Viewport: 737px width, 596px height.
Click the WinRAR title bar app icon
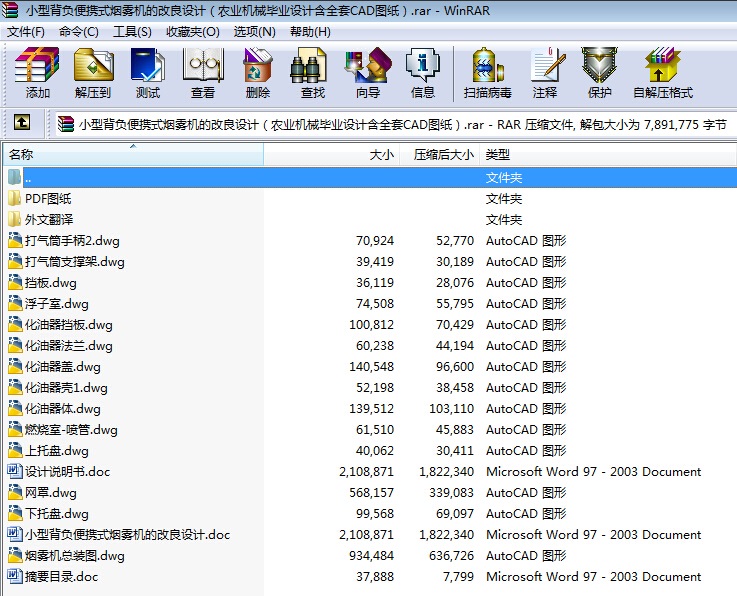[9, 10]
